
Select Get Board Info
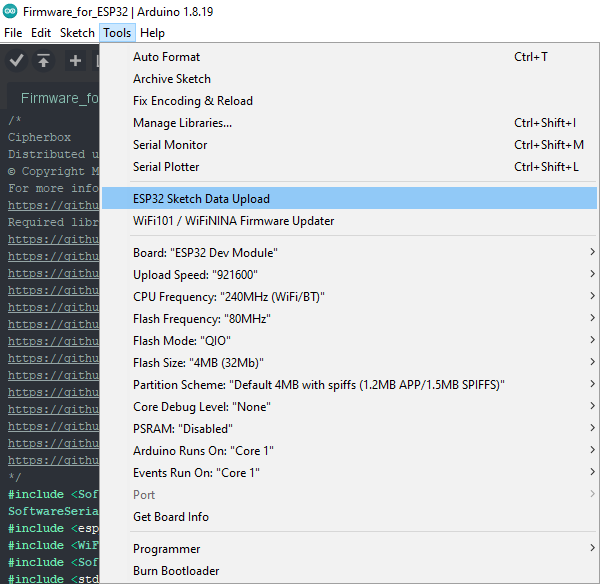click(x=349, y=517)
